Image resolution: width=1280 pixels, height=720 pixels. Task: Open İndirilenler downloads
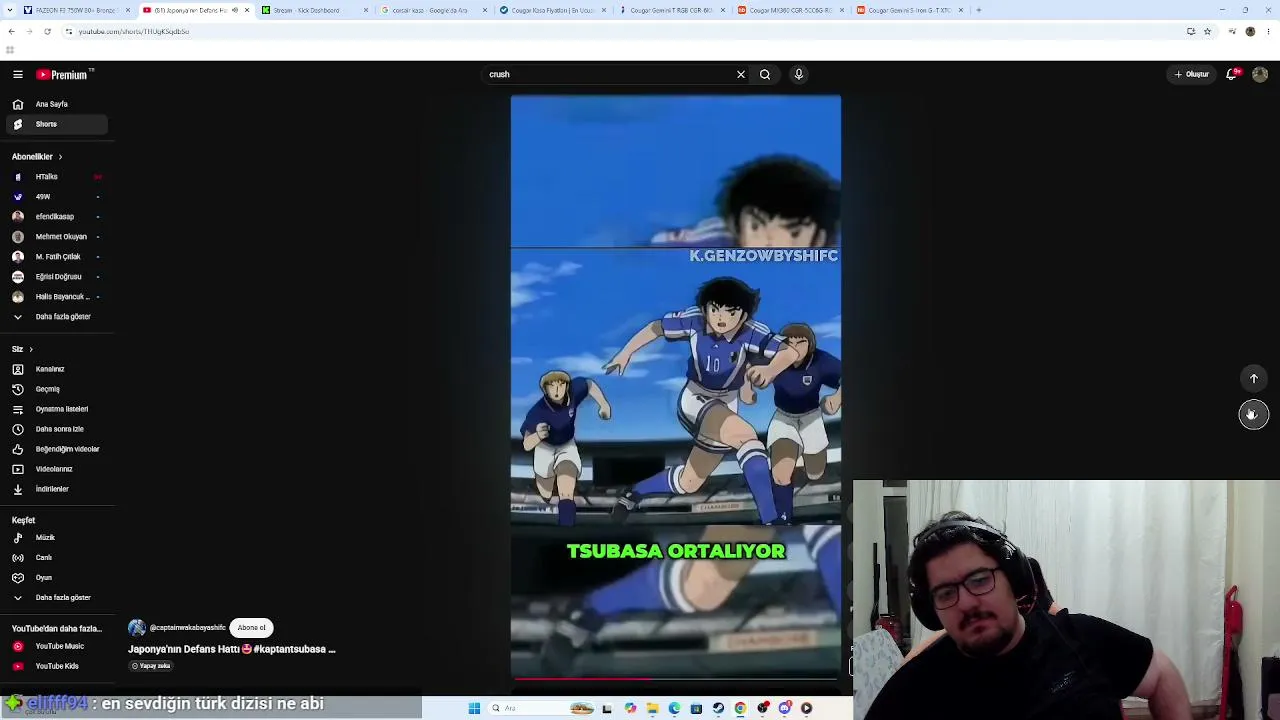tap(57, 489)
